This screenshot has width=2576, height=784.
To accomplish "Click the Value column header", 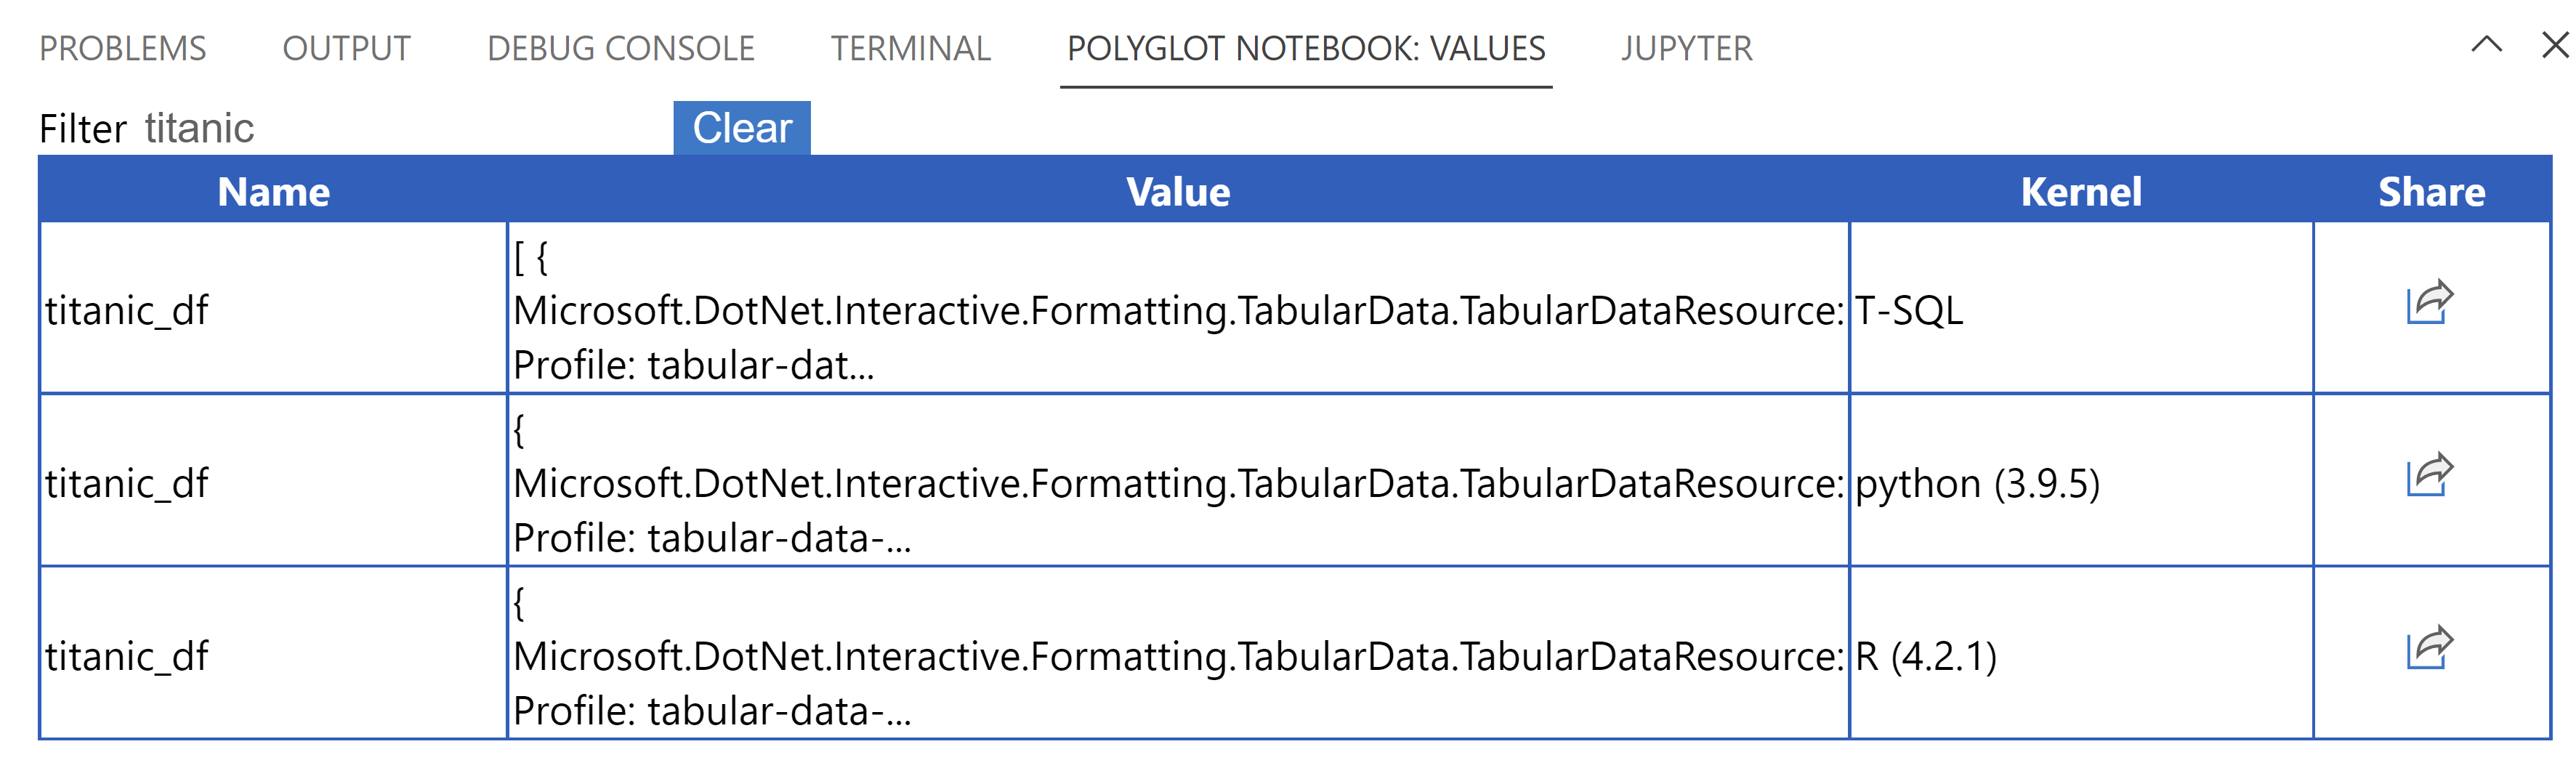I will pyautogui.click(x=1178, y=192).
